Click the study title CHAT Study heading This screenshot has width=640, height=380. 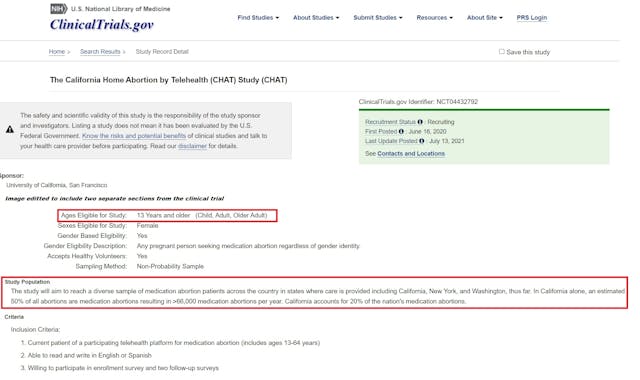(x=169, y=80)
